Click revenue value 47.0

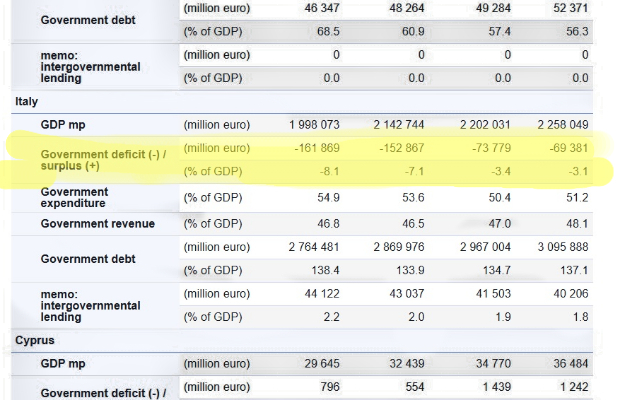click(500, 224)
